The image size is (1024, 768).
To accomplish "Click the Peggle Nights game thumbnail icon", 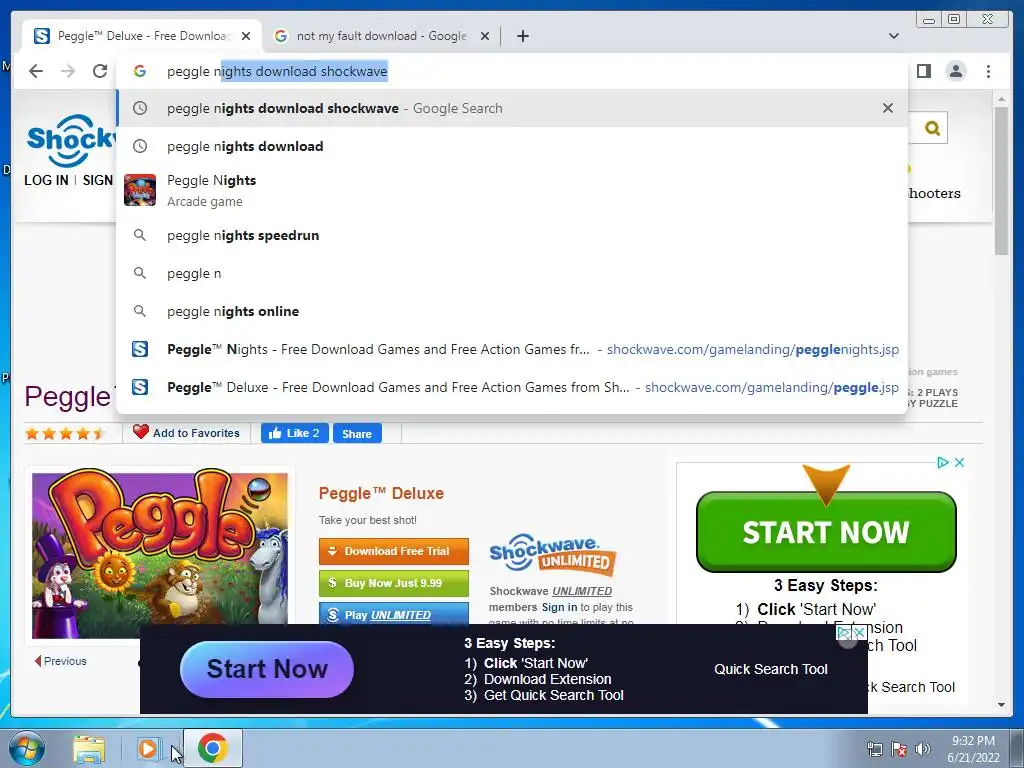I will pos(140,190).
